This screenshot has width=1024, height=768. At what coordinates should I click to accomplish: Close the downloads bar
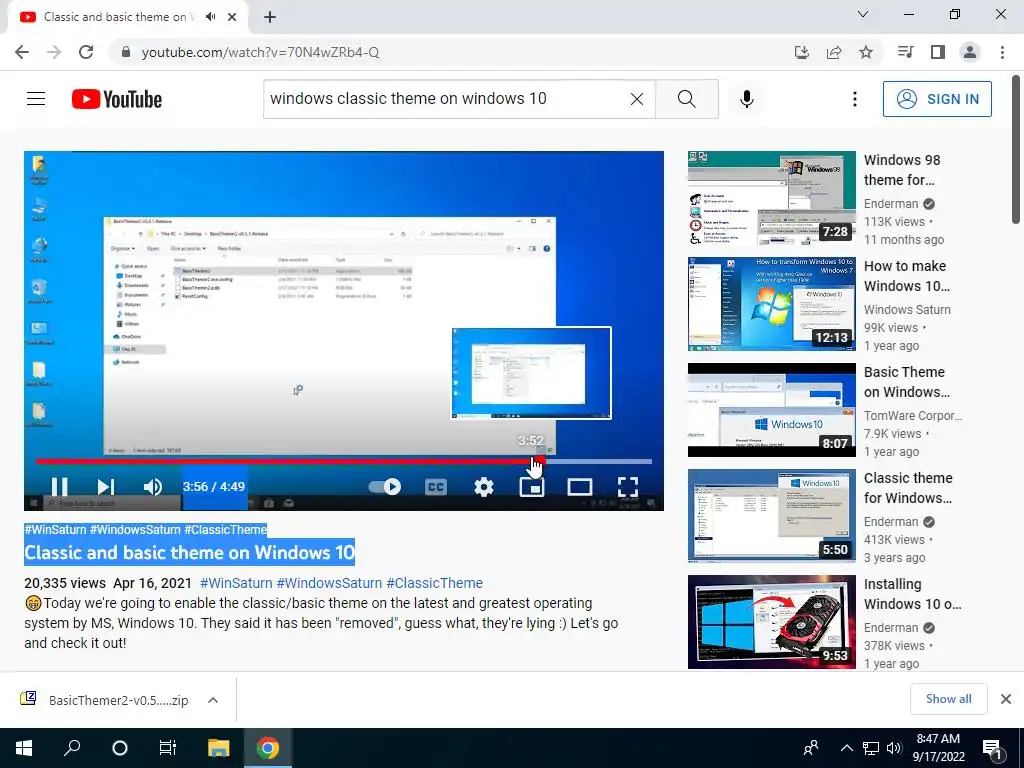click(1006, 699)
